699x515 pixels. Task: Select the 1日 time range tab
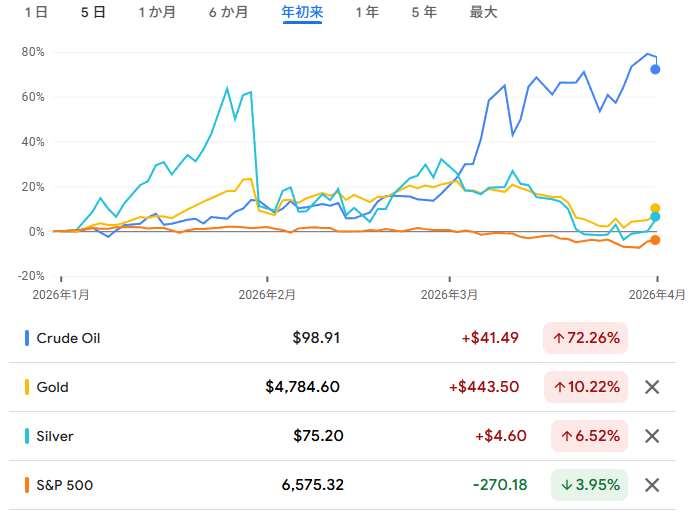[35, 13]
